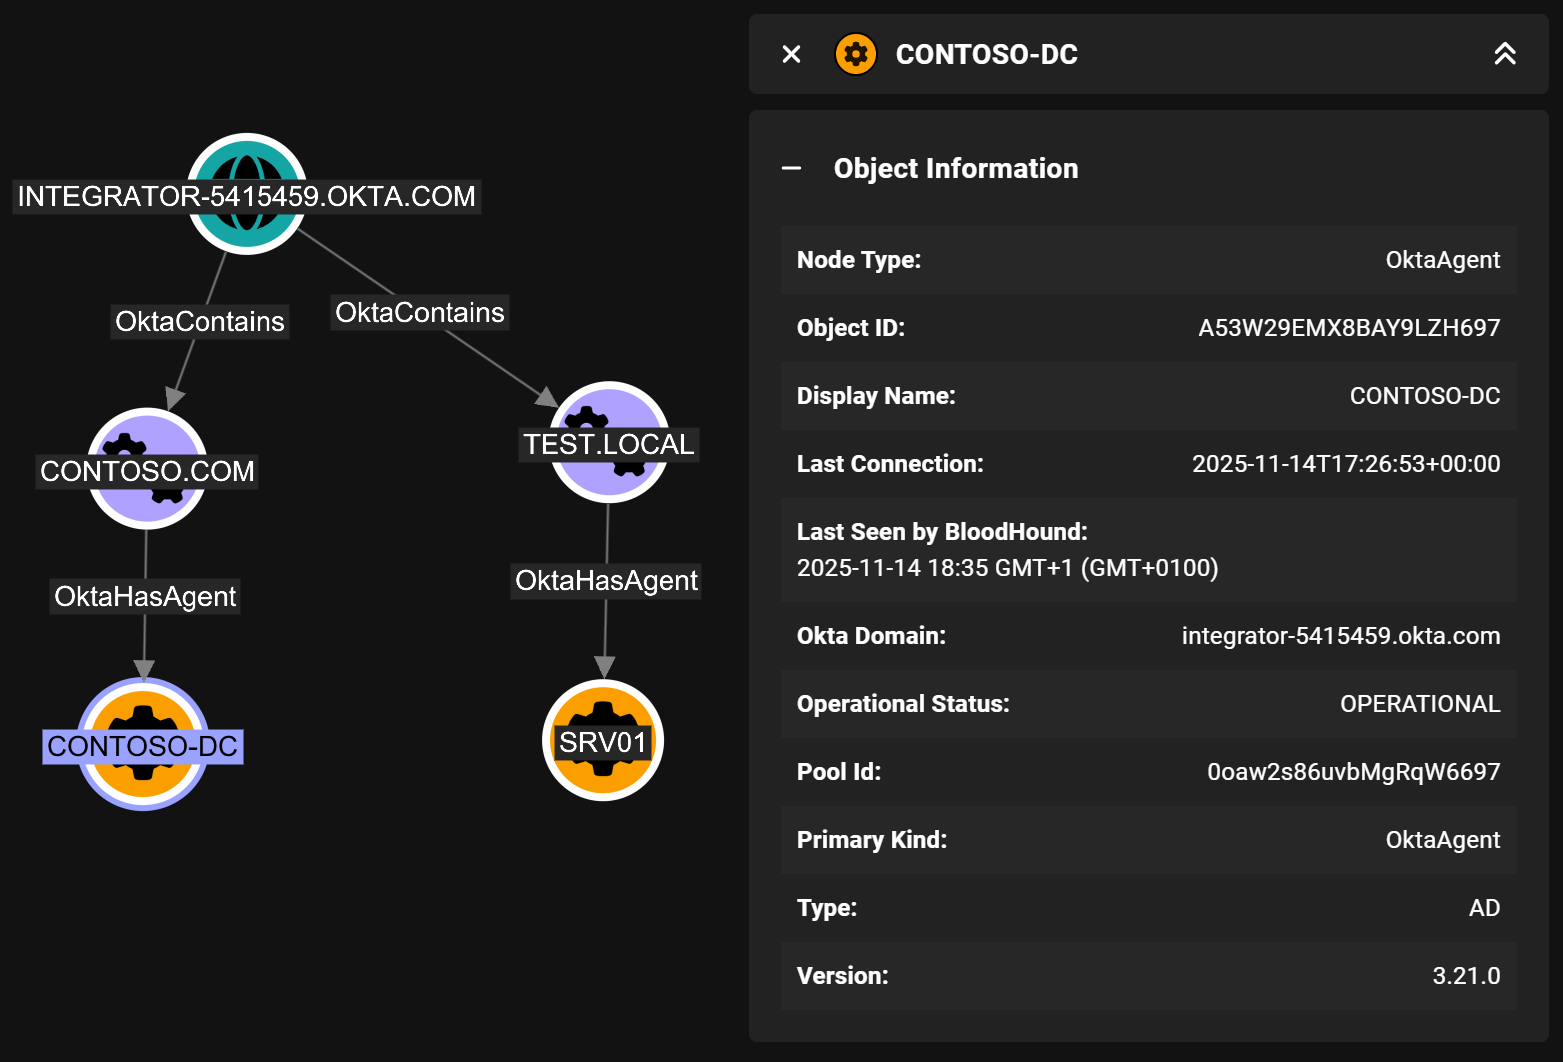Click the Operational Status: field label
The image size is (1563, 1062).
pos(903,704)
